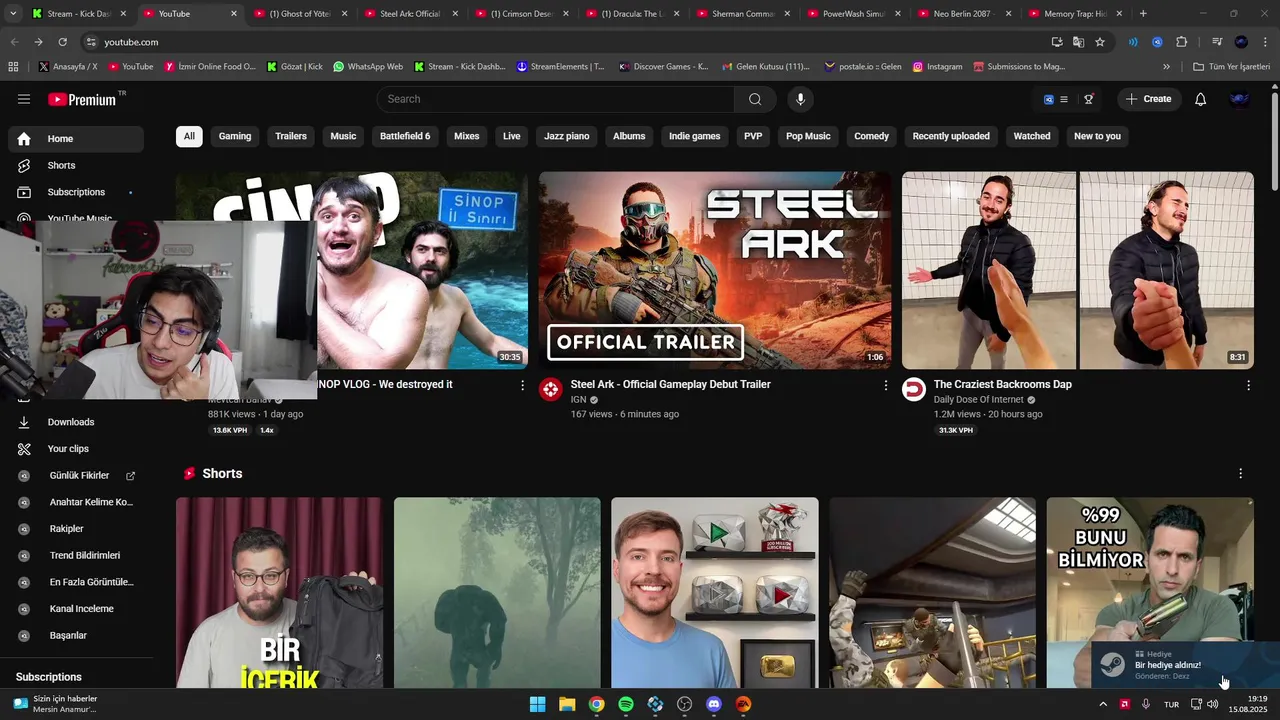Select the Gaming filter chip
The image size is (1280, 720).
(x=235, y=136)
